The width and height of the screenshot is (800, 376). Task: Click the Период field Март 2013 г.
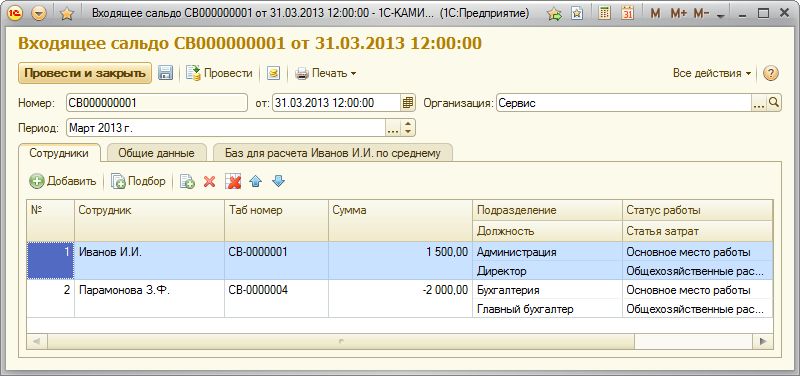[226, 128]
